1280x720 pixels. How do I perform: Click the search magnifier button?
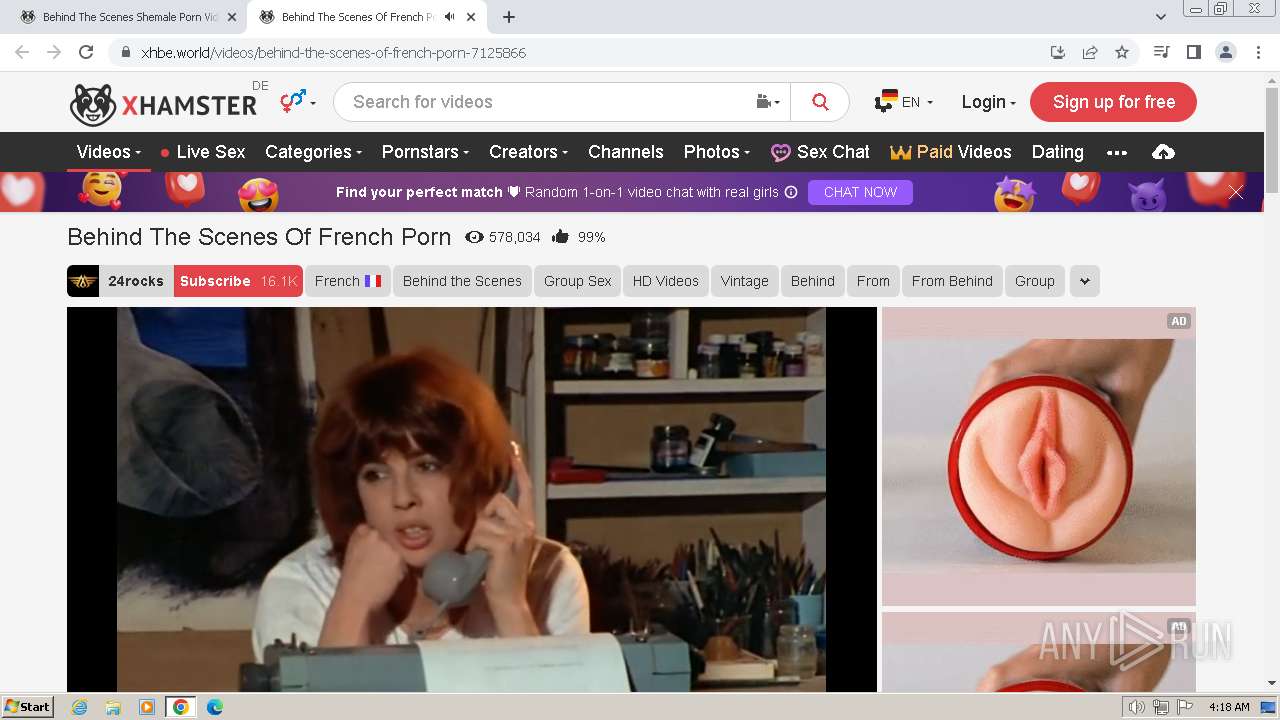click(x=820, y=102)
